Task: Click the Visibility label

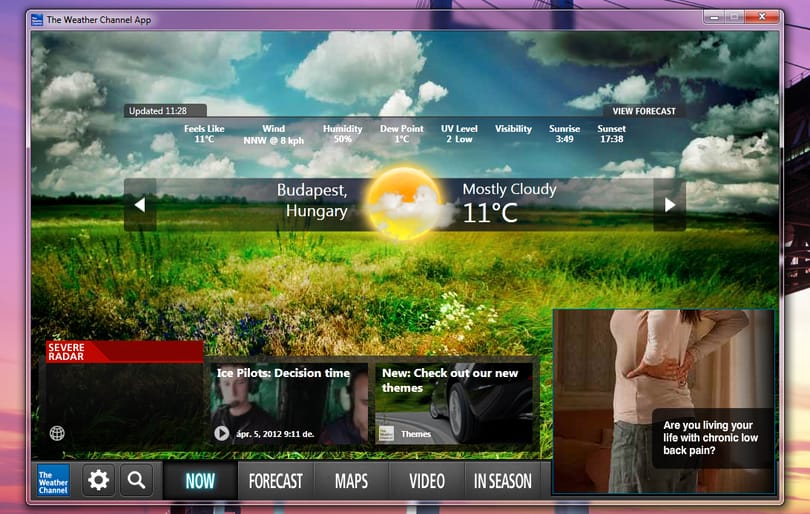Action: pyautogui.click(x=513, y=129)
